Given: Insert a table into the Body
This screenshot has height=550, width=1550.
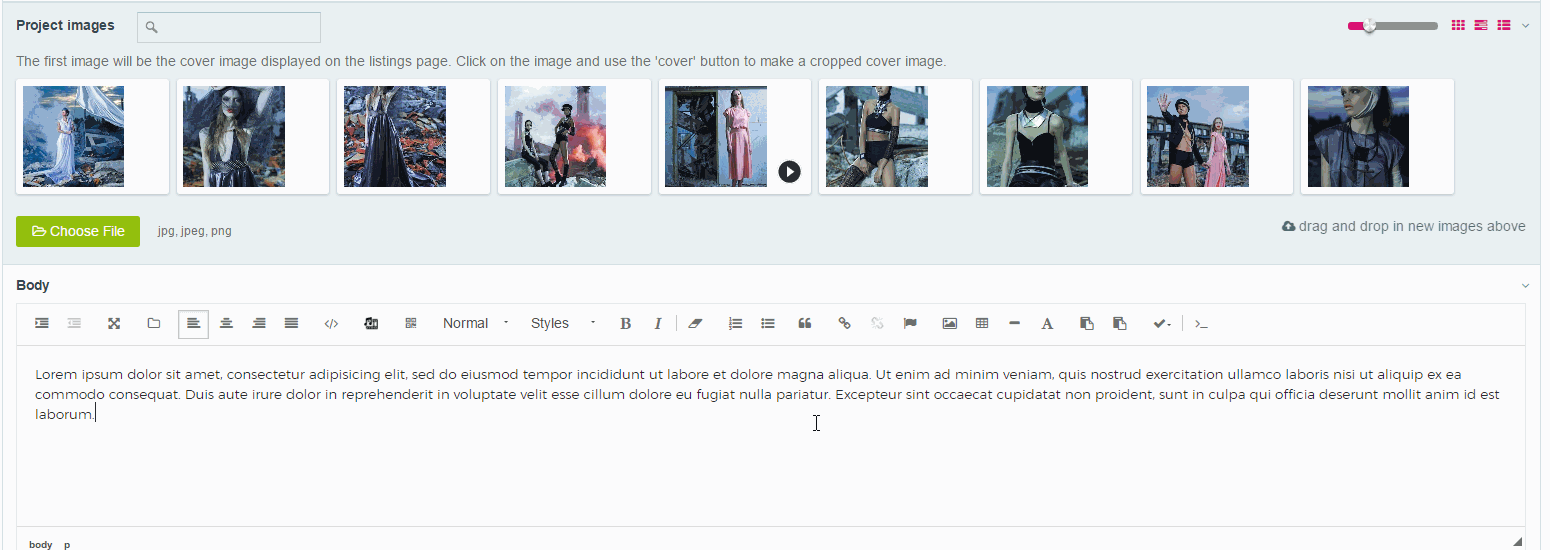Looking at the screenshot, I should pyautogui.click(x=982, y=324).
